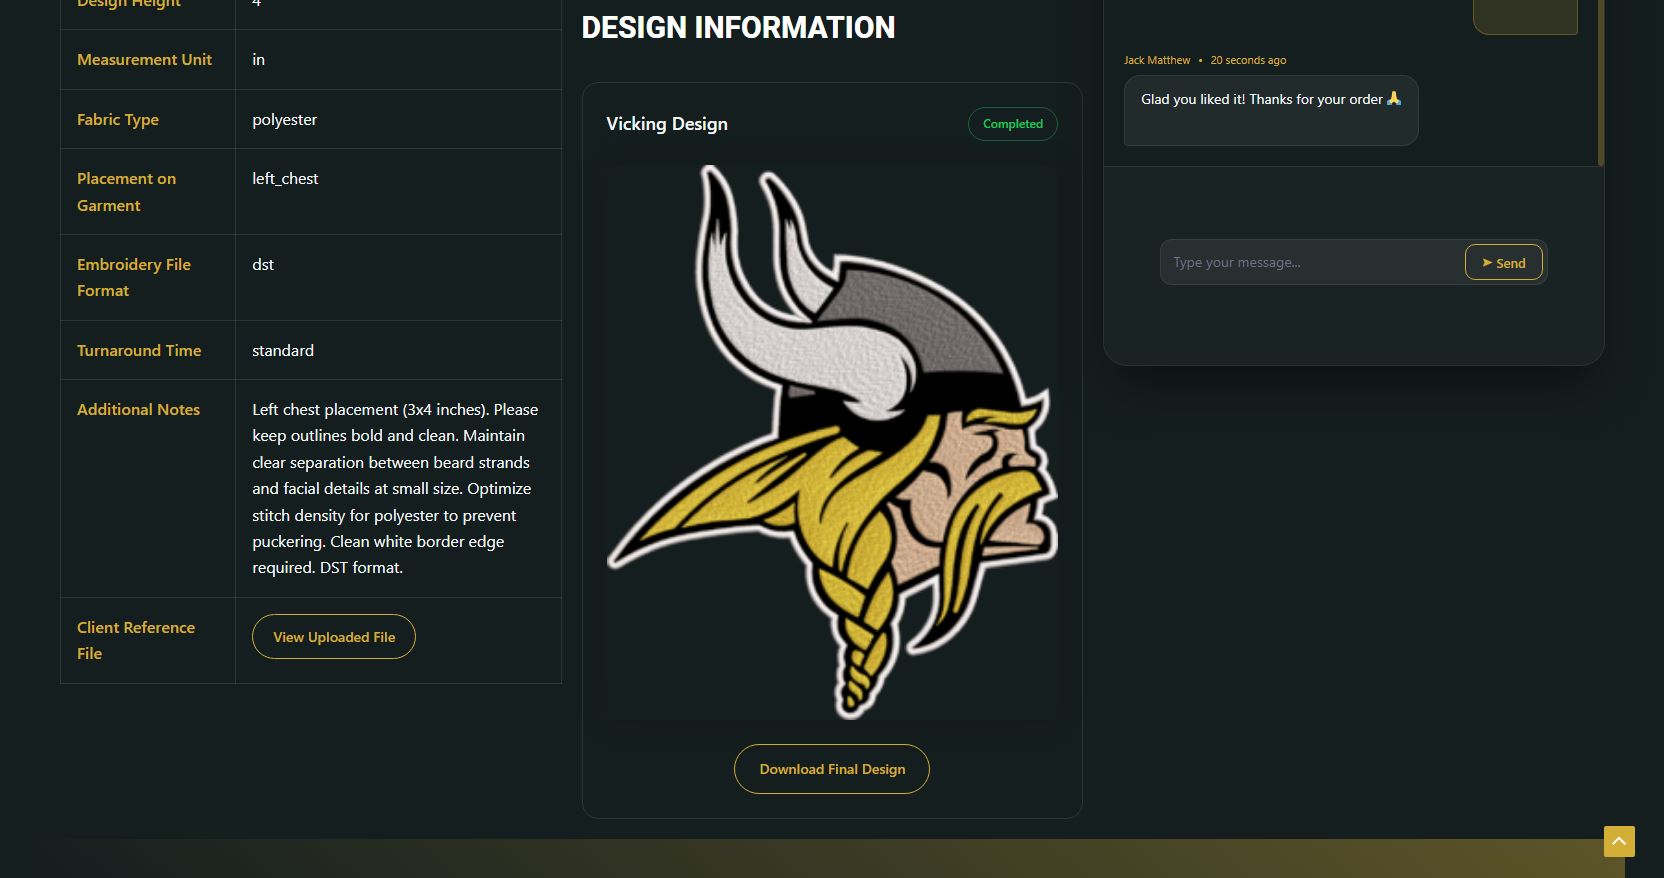Click the Viking embroidery design image
Viewport: 1664px width, 878px height.
point(832,442)
